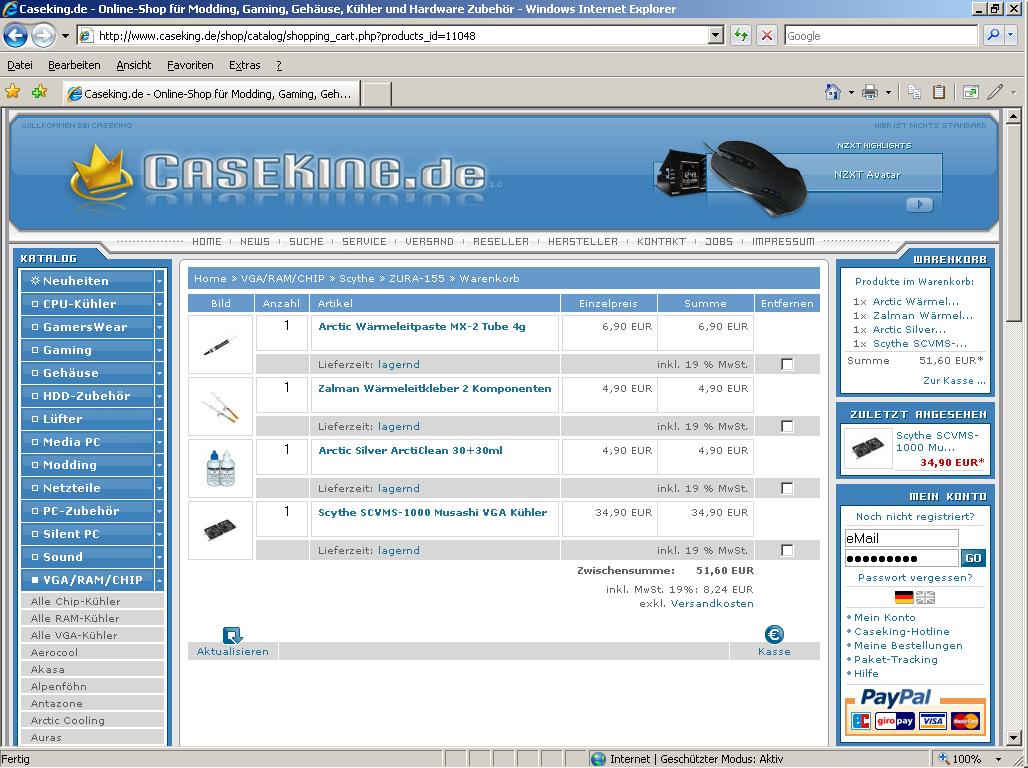1028x768 pixels.
Task: Click the browser Forward arrow button
Action: coord(43,35)
